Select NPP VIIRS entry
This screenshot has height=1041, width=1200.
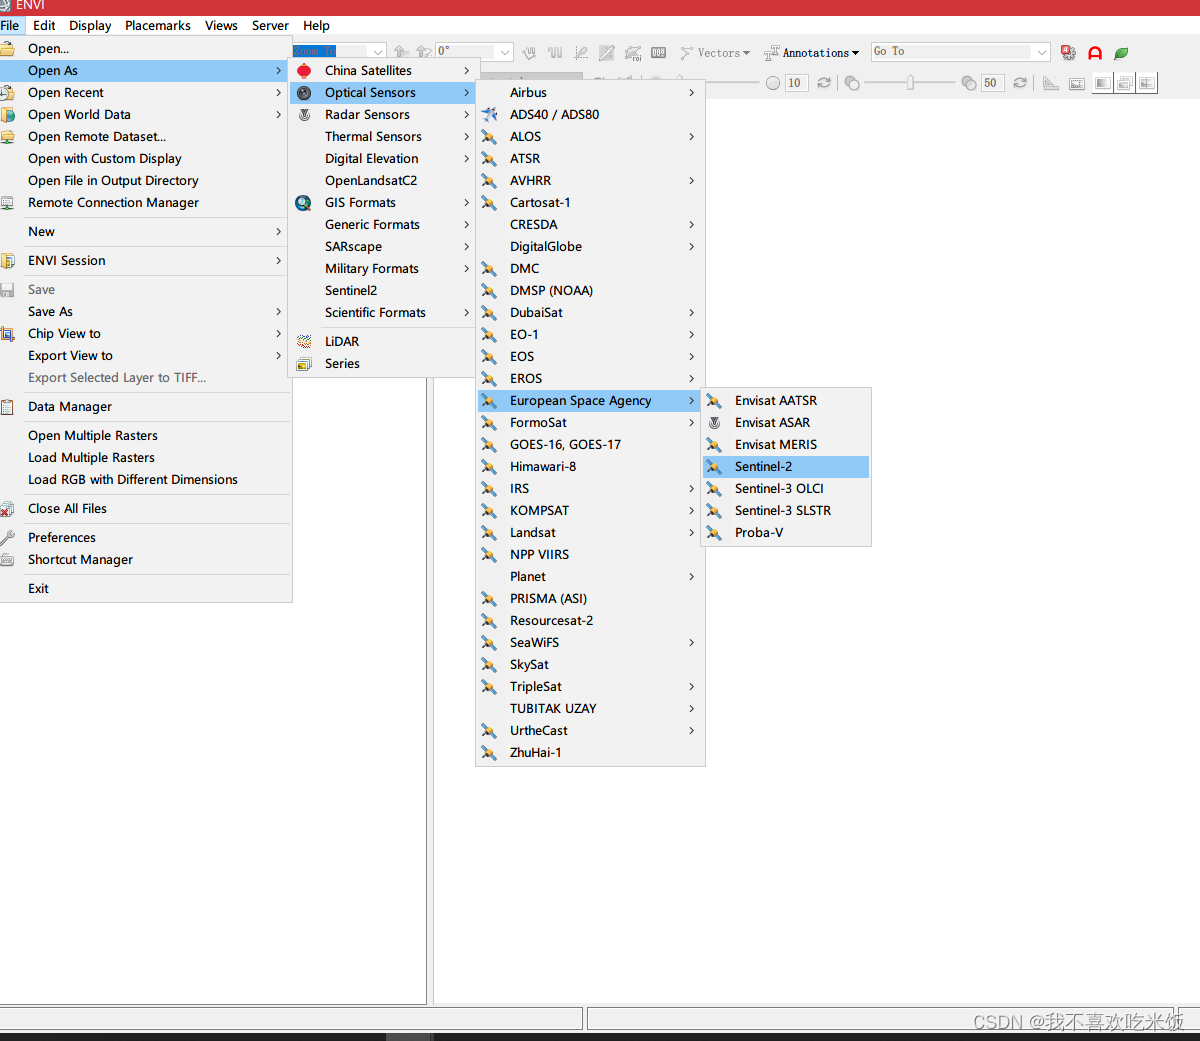(590, 554)
